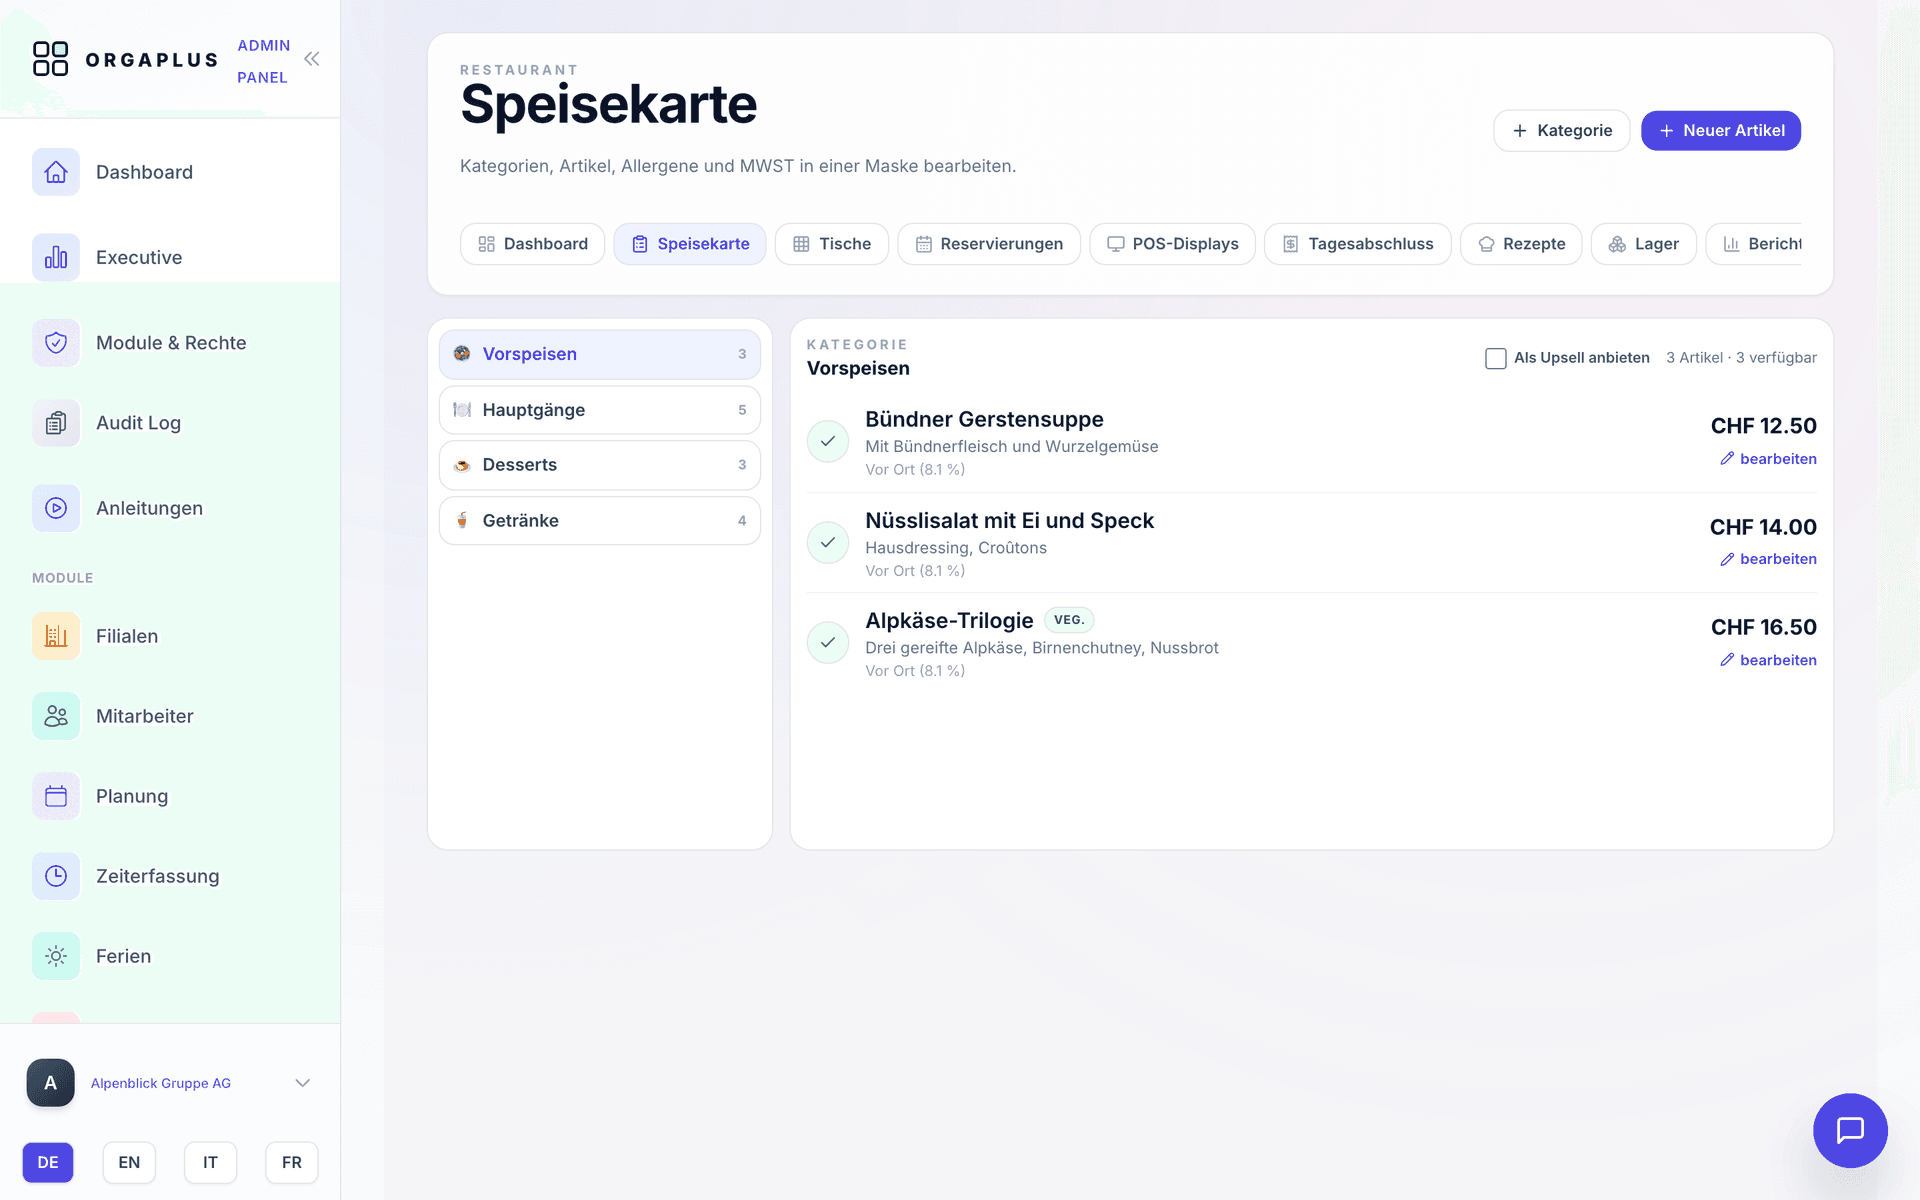Click the CHF 14.00 price
This screenshot has height=1200, width=1920.
click(x=1764, y=527)
